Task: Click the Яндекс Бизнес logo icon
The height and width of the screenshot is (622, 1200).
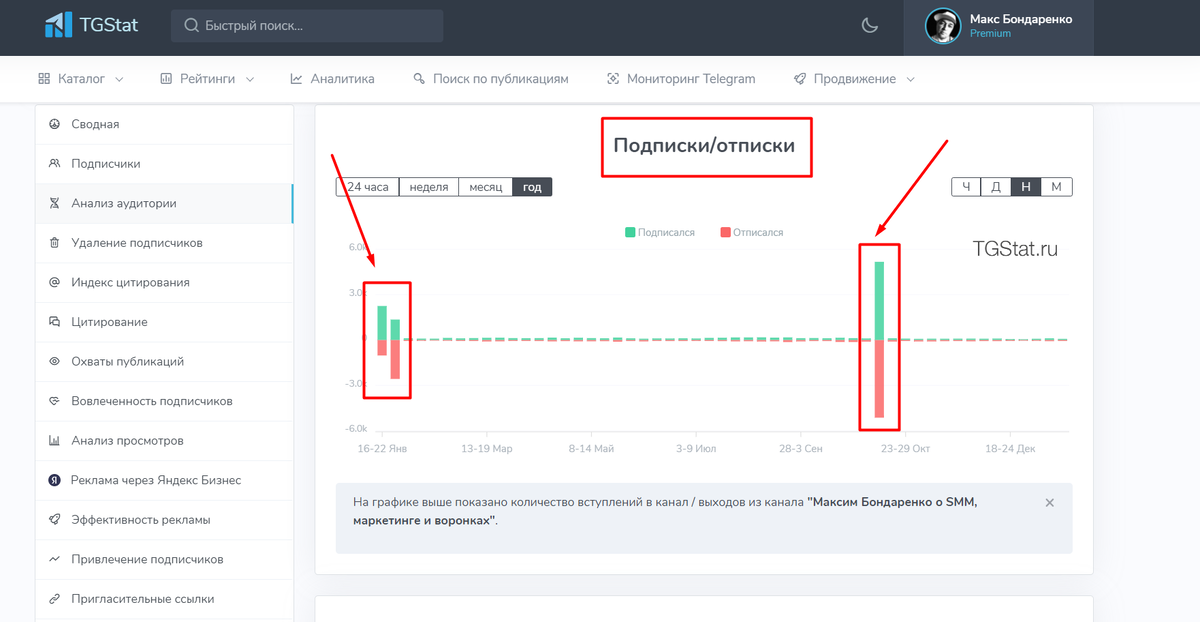Action: point(54,480)
